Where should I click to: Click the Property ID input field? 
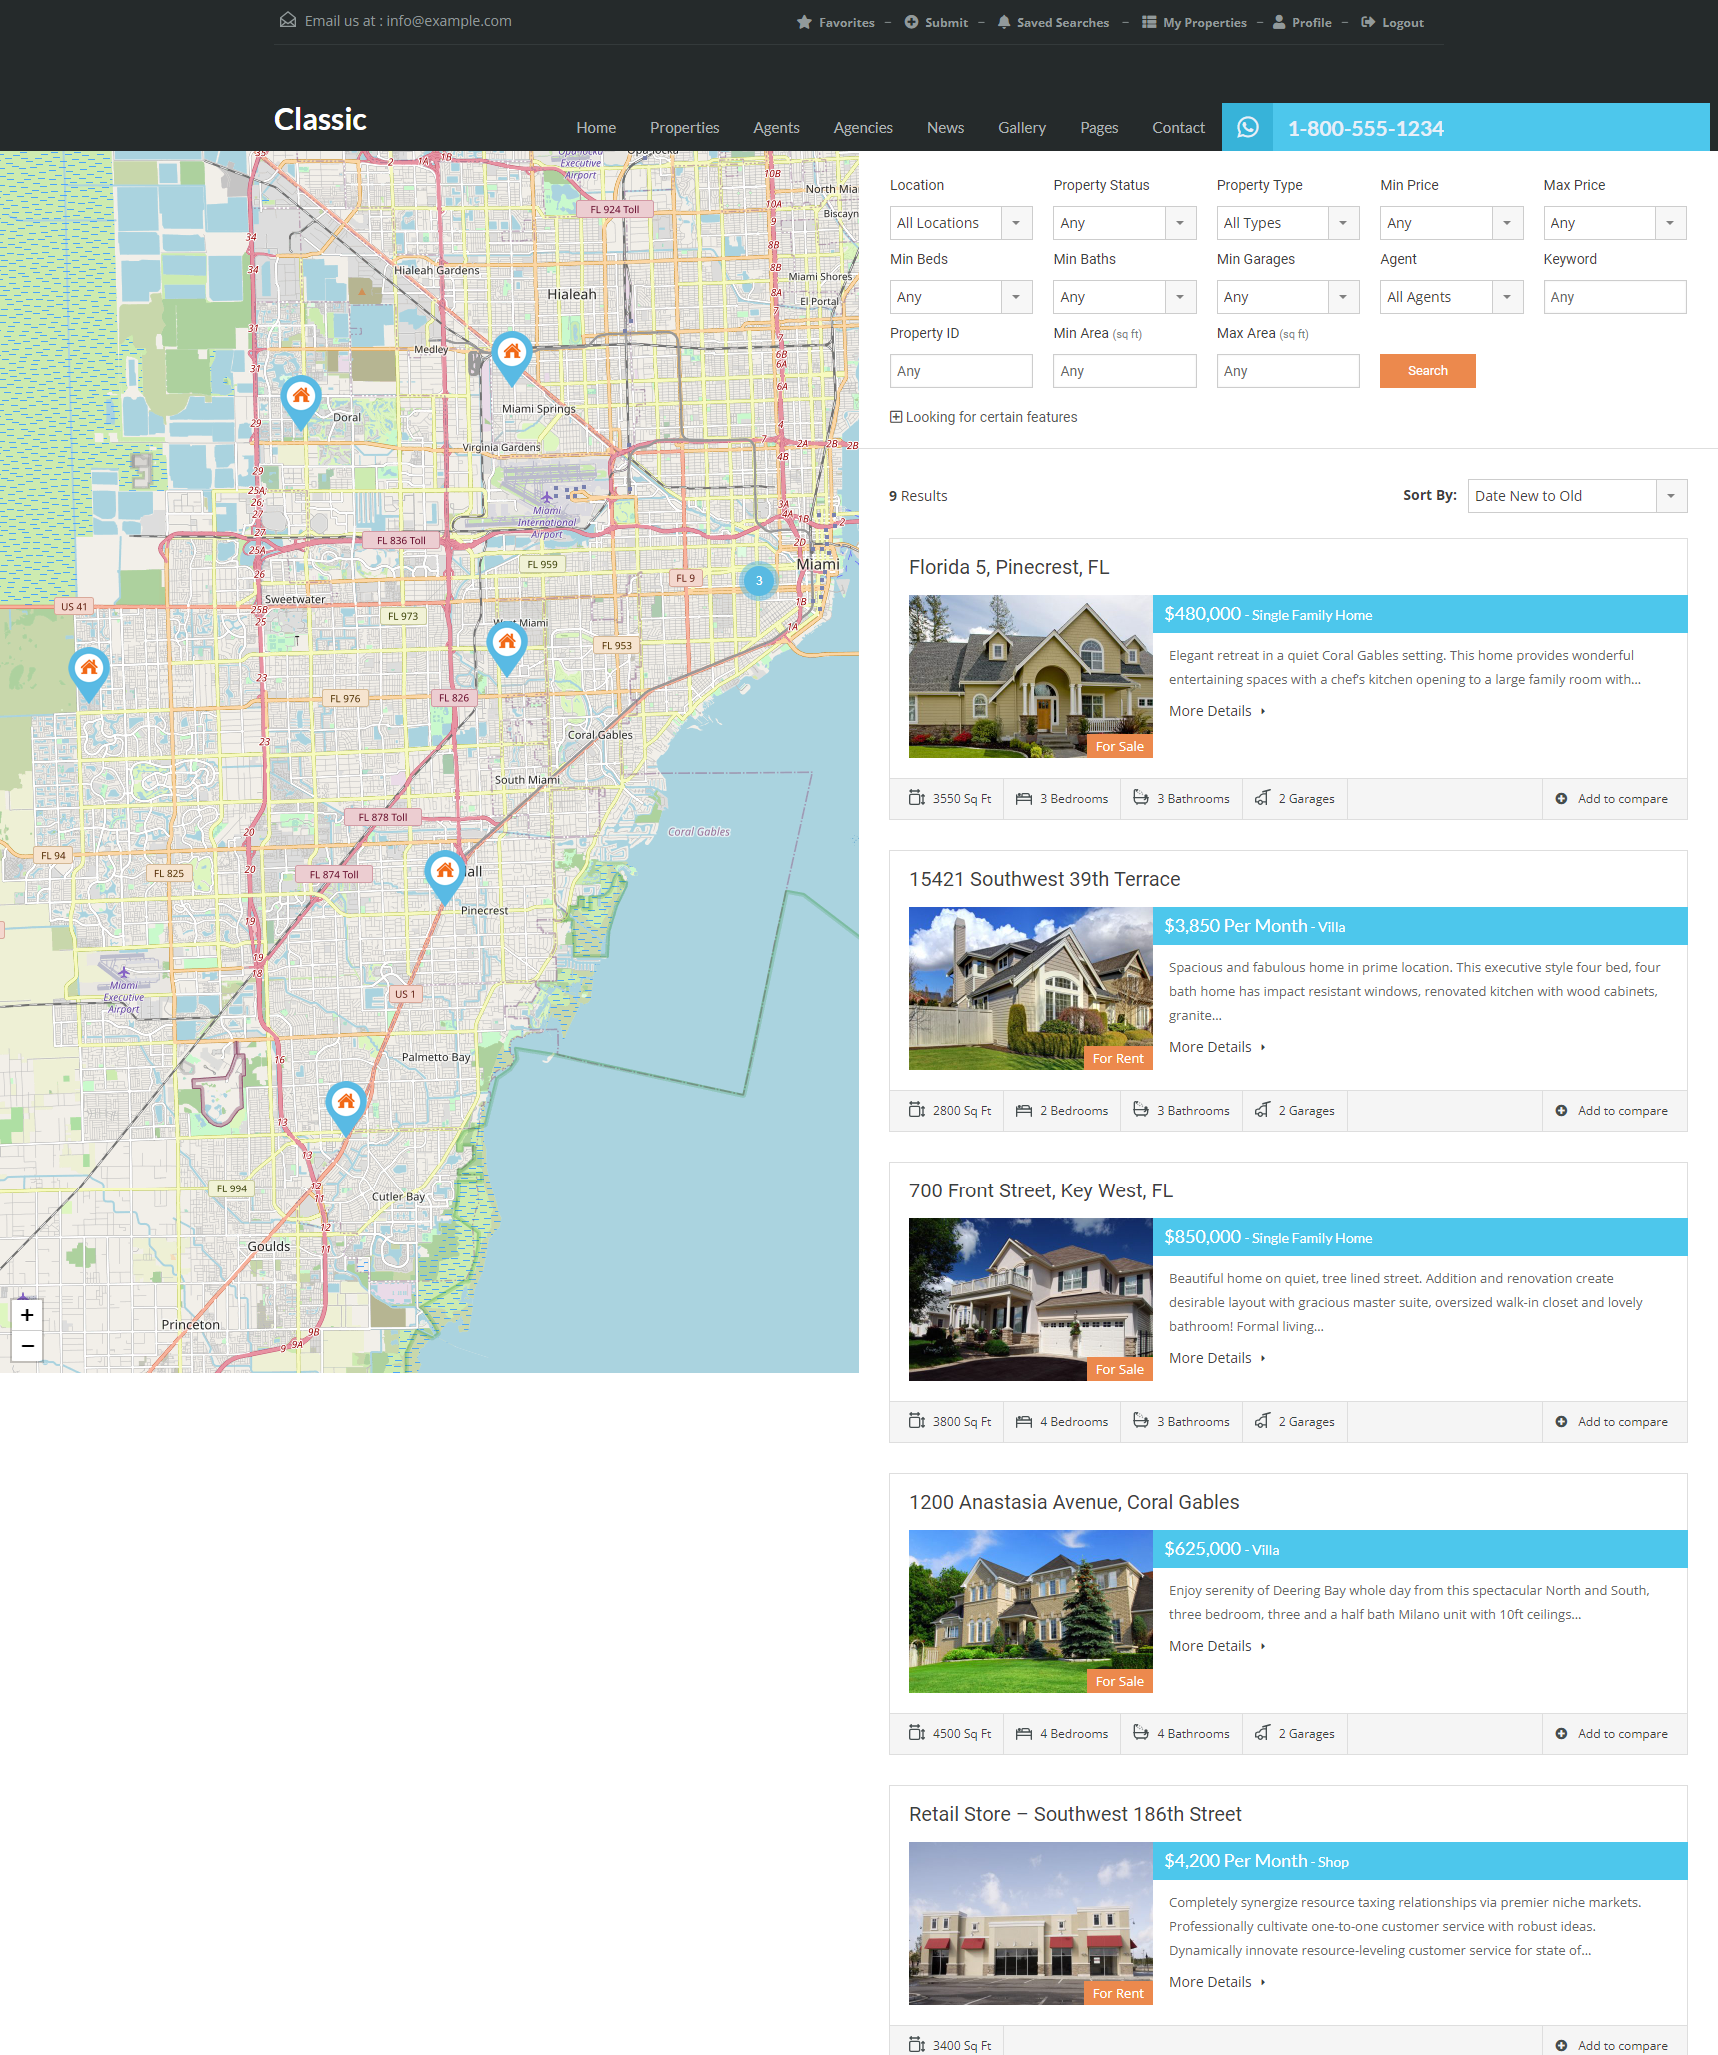tap(961, 371)
